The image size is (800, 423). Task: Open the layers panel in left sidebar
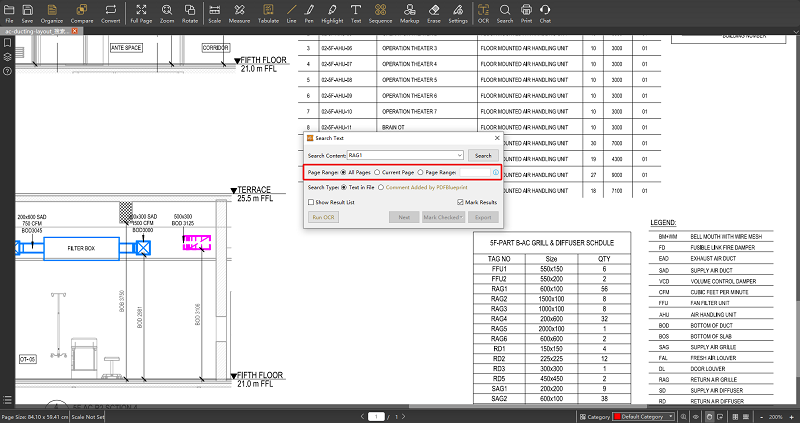[7, 57]
